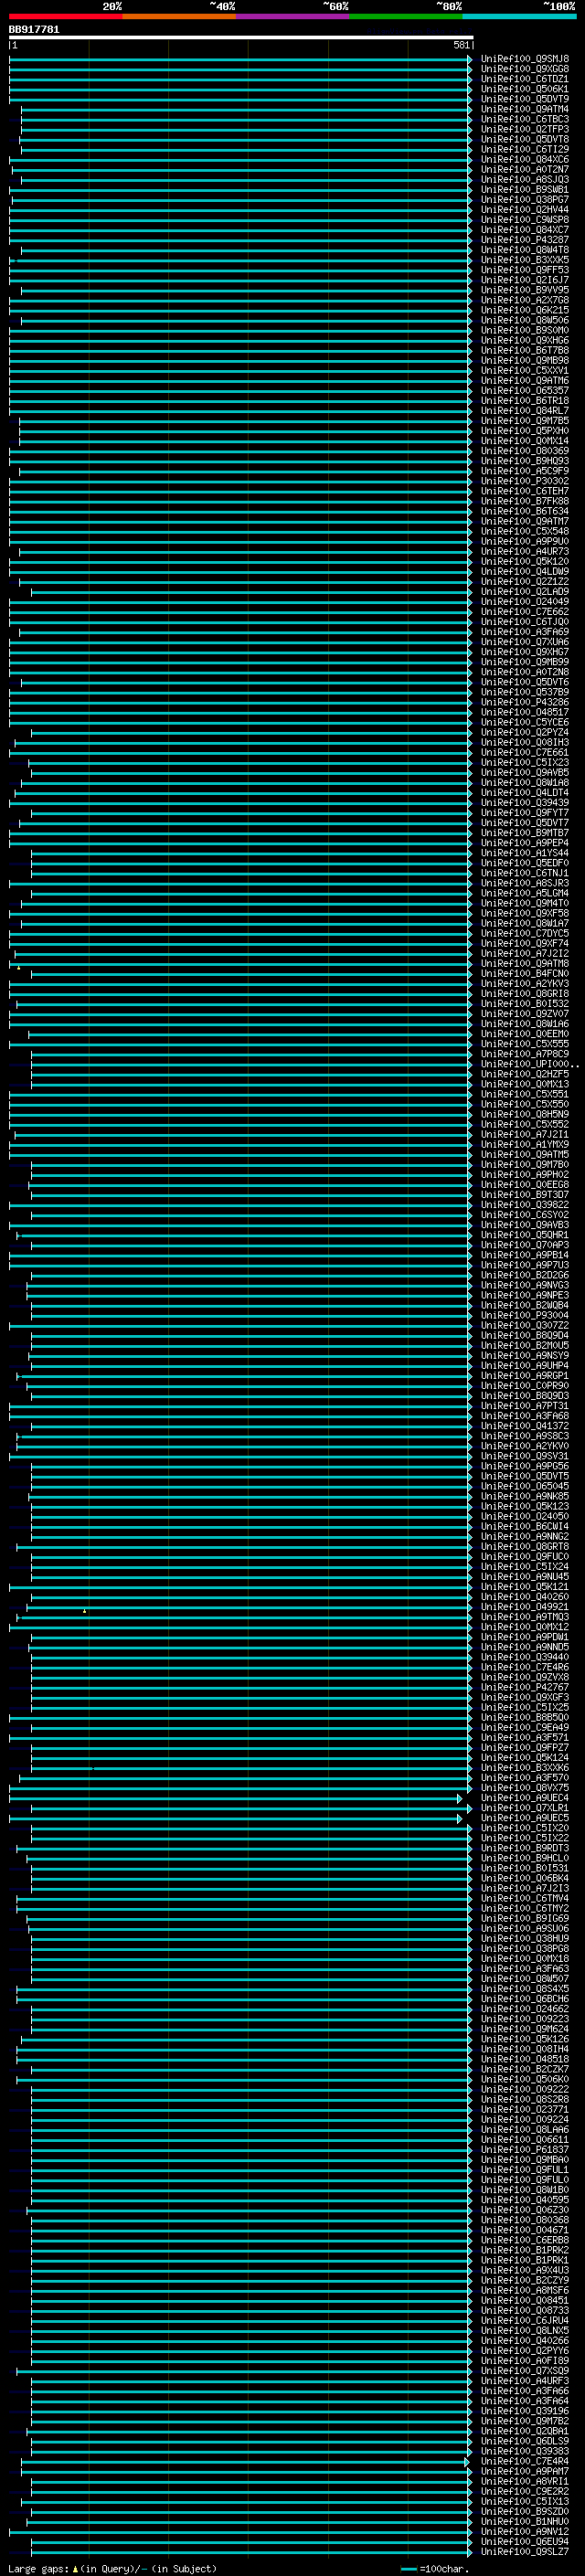Select hit label UniRef100_Q06Z30
This screenshot has width=585, height=2576.
pos(525,2210)
